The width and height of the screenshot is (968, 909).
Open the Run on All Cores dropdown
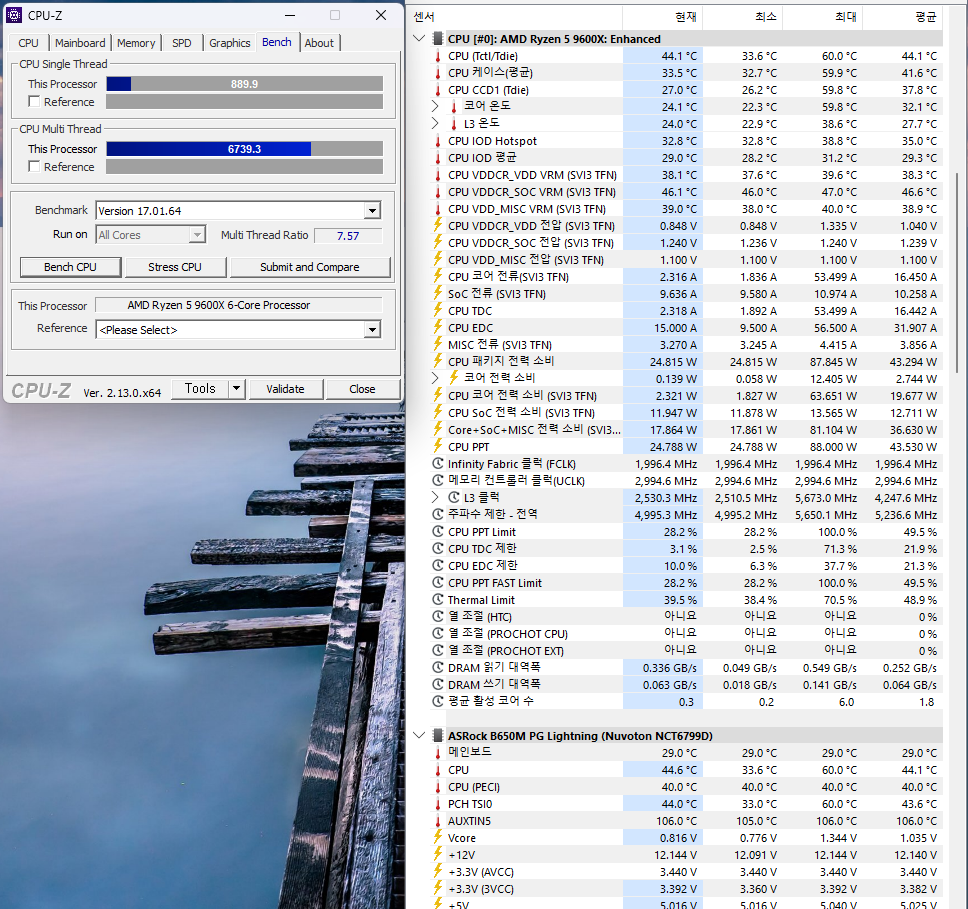tap(197, 235)
